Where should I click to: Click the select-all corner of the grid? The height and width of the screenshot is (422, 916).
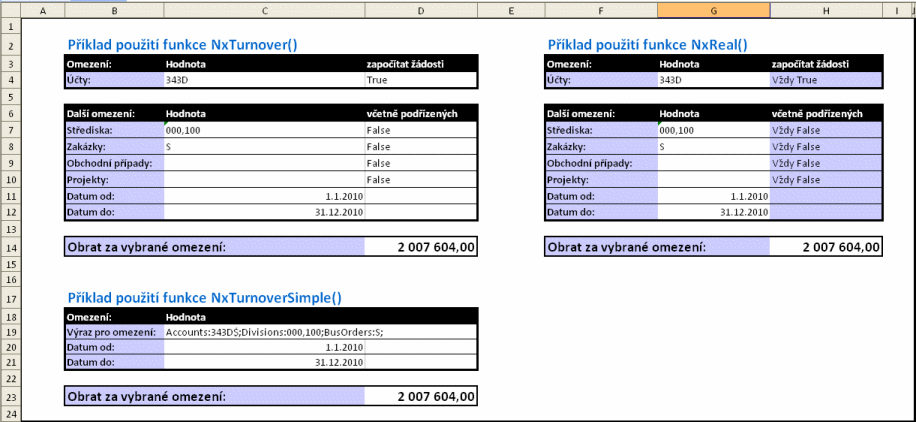[9, 9]
